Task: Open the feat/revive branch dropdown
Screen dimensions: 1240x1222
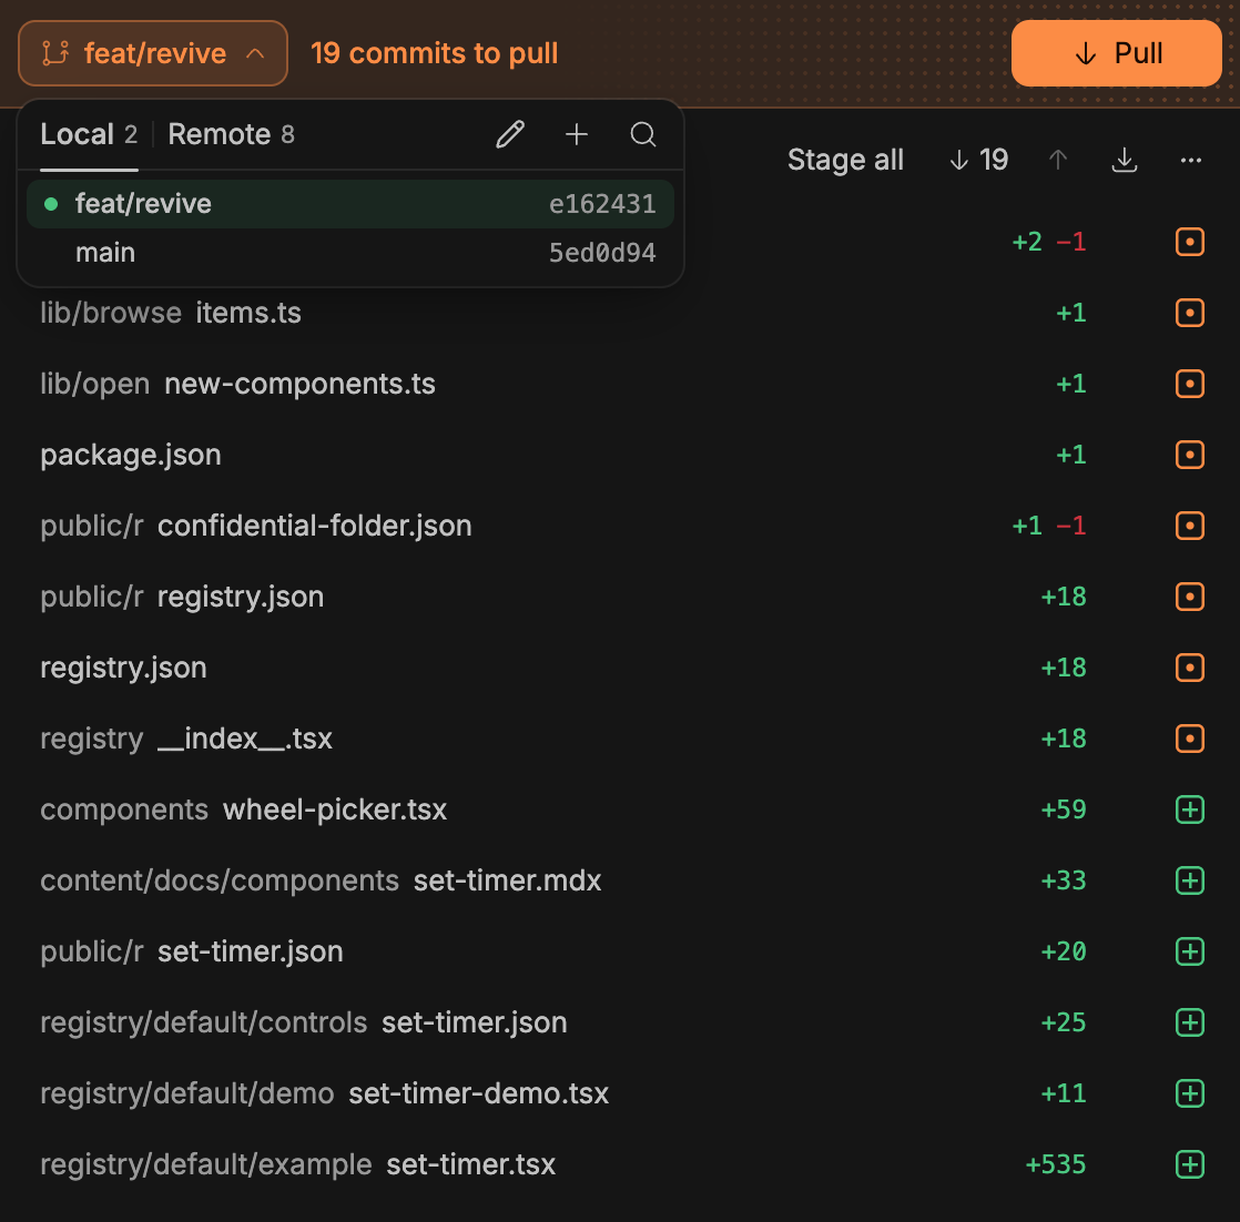Action: click(153, 53)
